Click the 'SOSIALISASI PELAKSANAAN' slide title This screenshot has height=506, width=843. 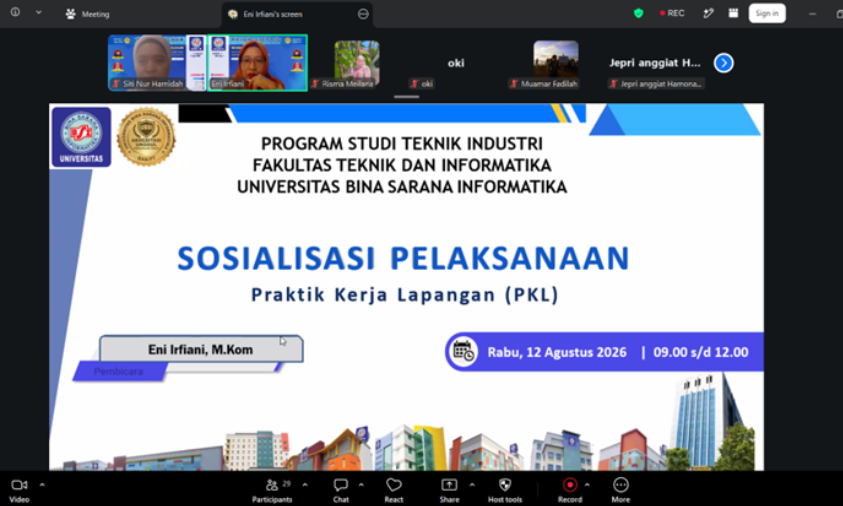(x=403, y=258)
